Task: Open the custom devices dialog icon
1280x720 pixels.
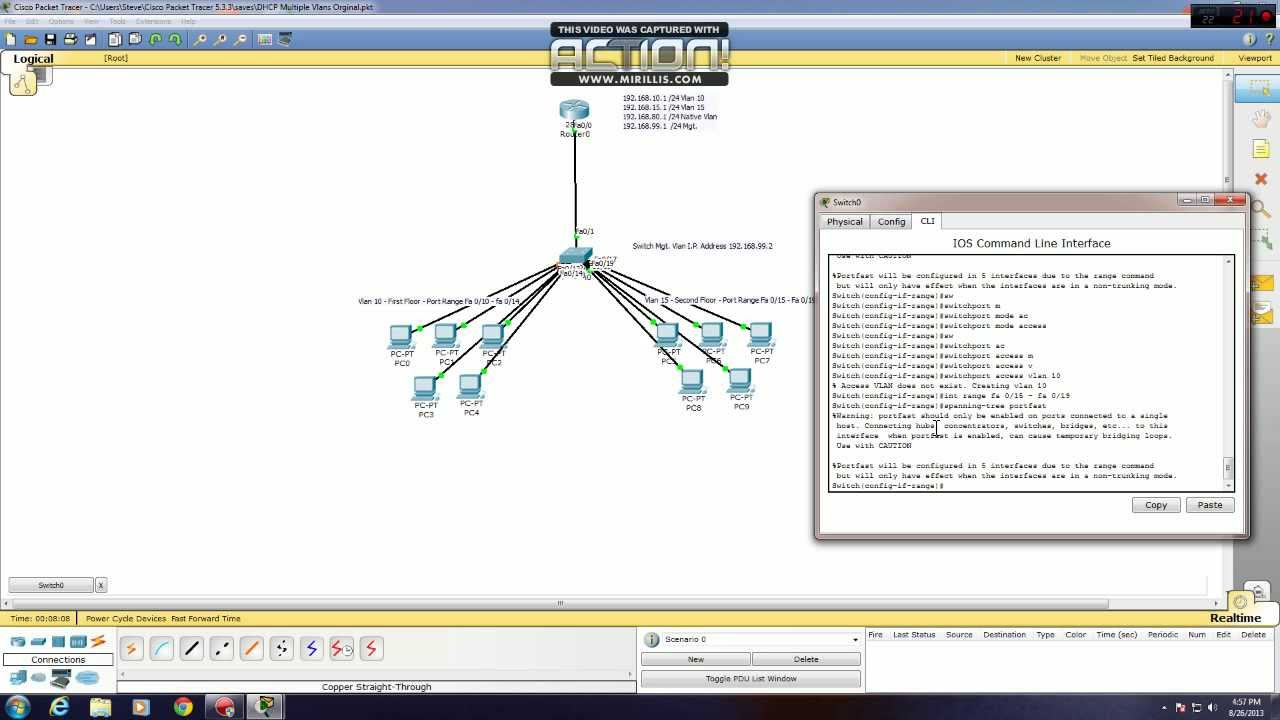Action: pos(285,39)
